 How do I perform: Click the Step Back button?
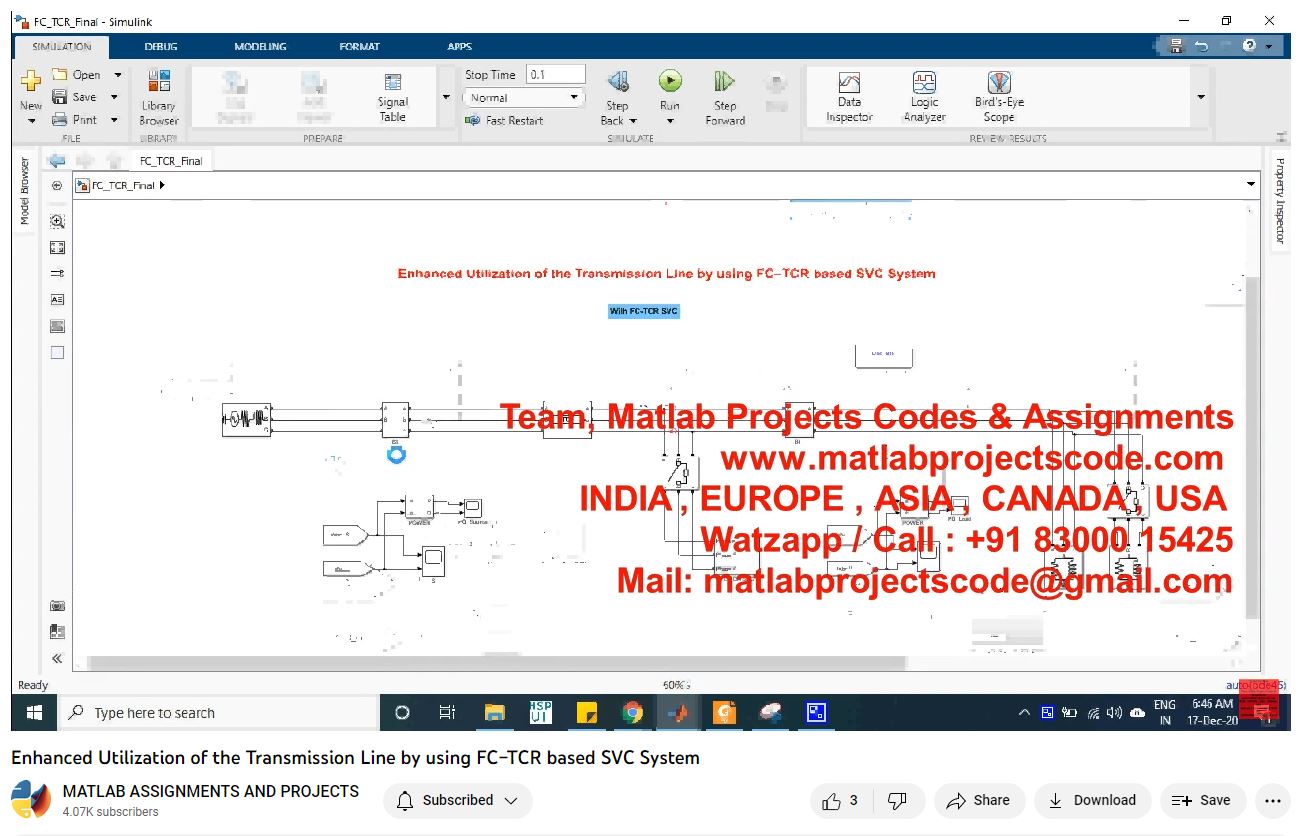(x=618, y=98)
